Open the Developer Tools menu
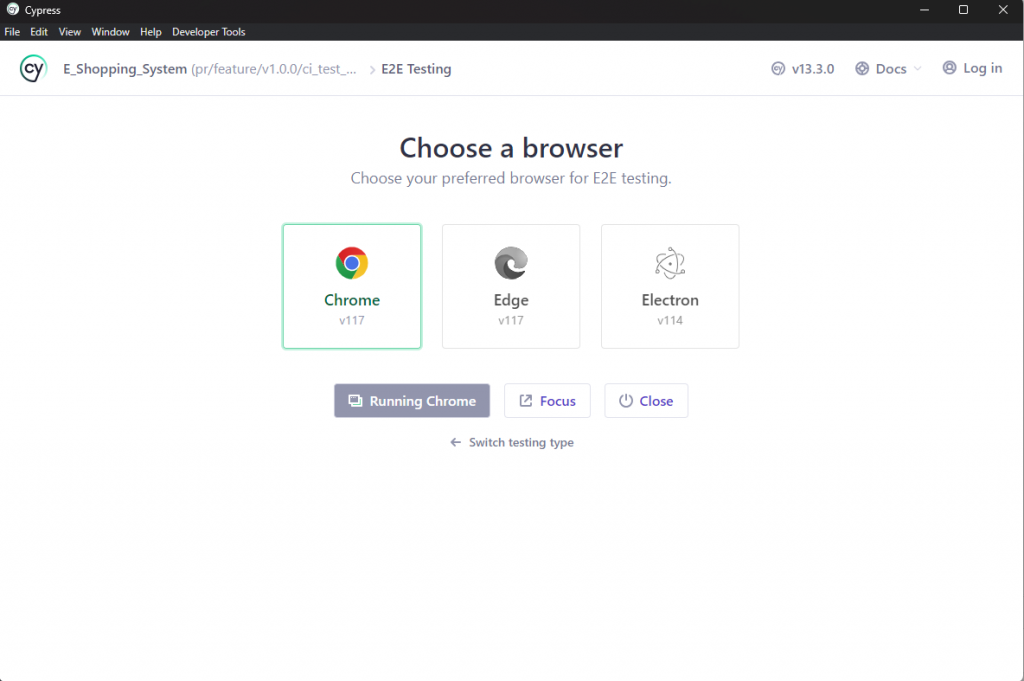The image size is (1024, 681). [208, 32]
